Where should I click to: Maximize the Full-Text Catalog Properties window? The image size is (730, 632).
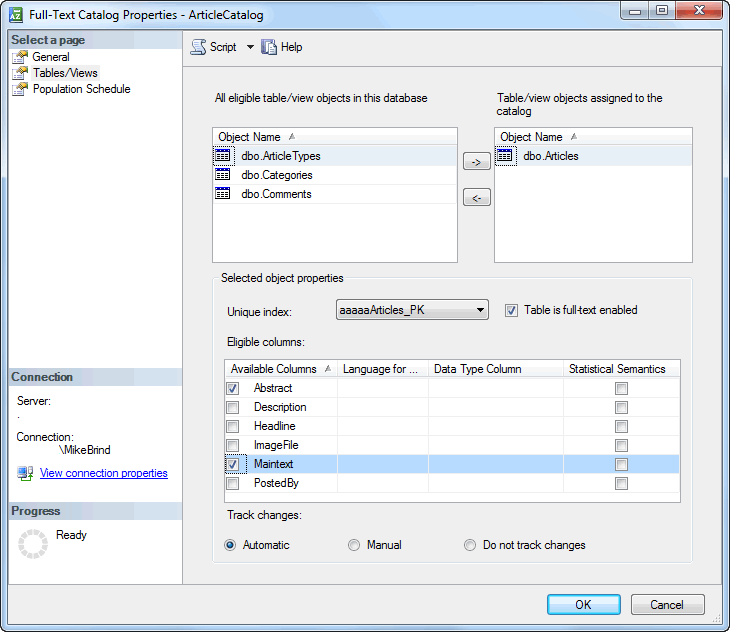[662, 10]
